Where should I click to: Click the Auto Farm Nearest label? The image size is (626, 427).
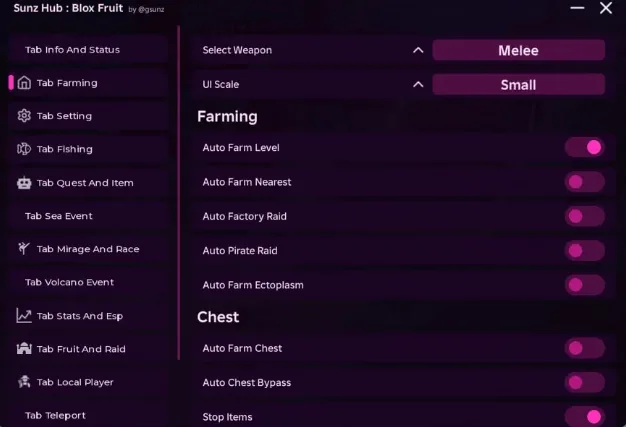247,182
